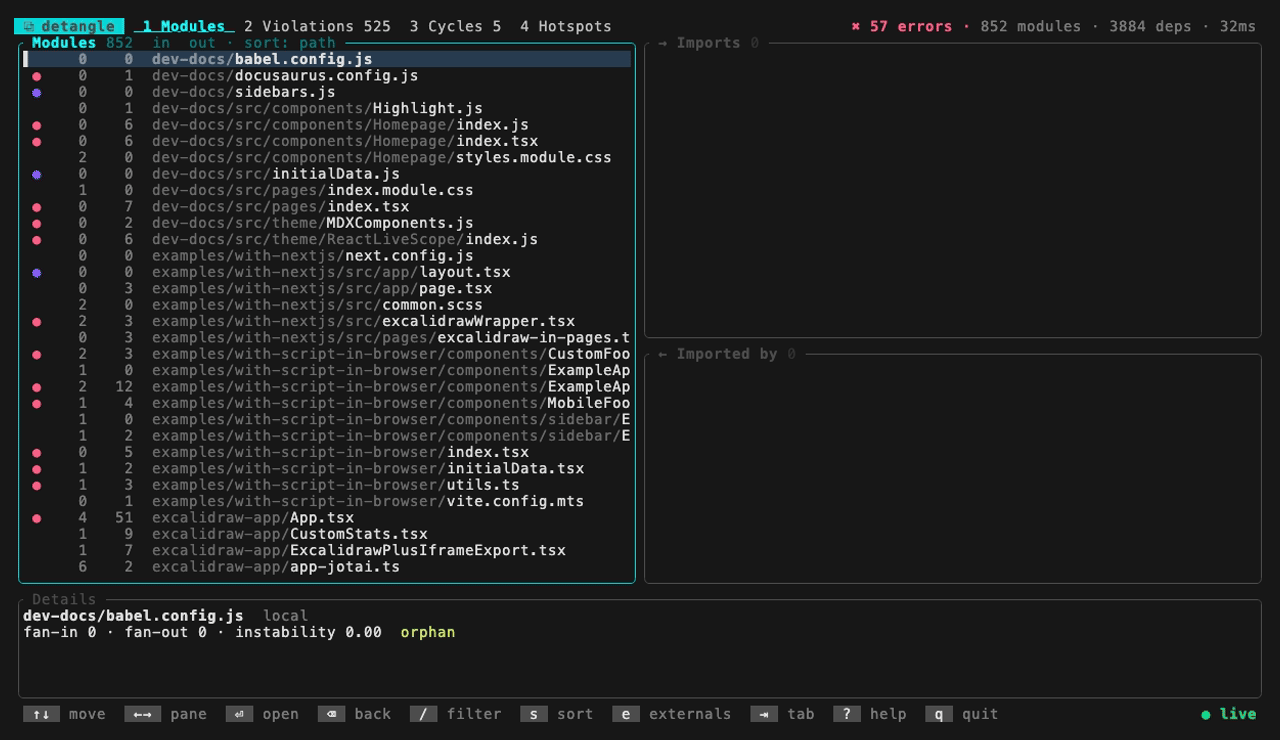Select dev-docs/src/initialData.js row
The image size is (1280, 740).
pyautogui.click(x=327, y=174)
